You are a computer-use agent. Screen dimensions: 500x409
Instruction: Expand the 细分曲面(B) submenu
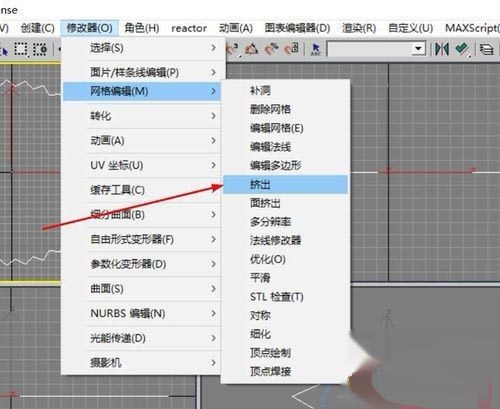[142, 215]
